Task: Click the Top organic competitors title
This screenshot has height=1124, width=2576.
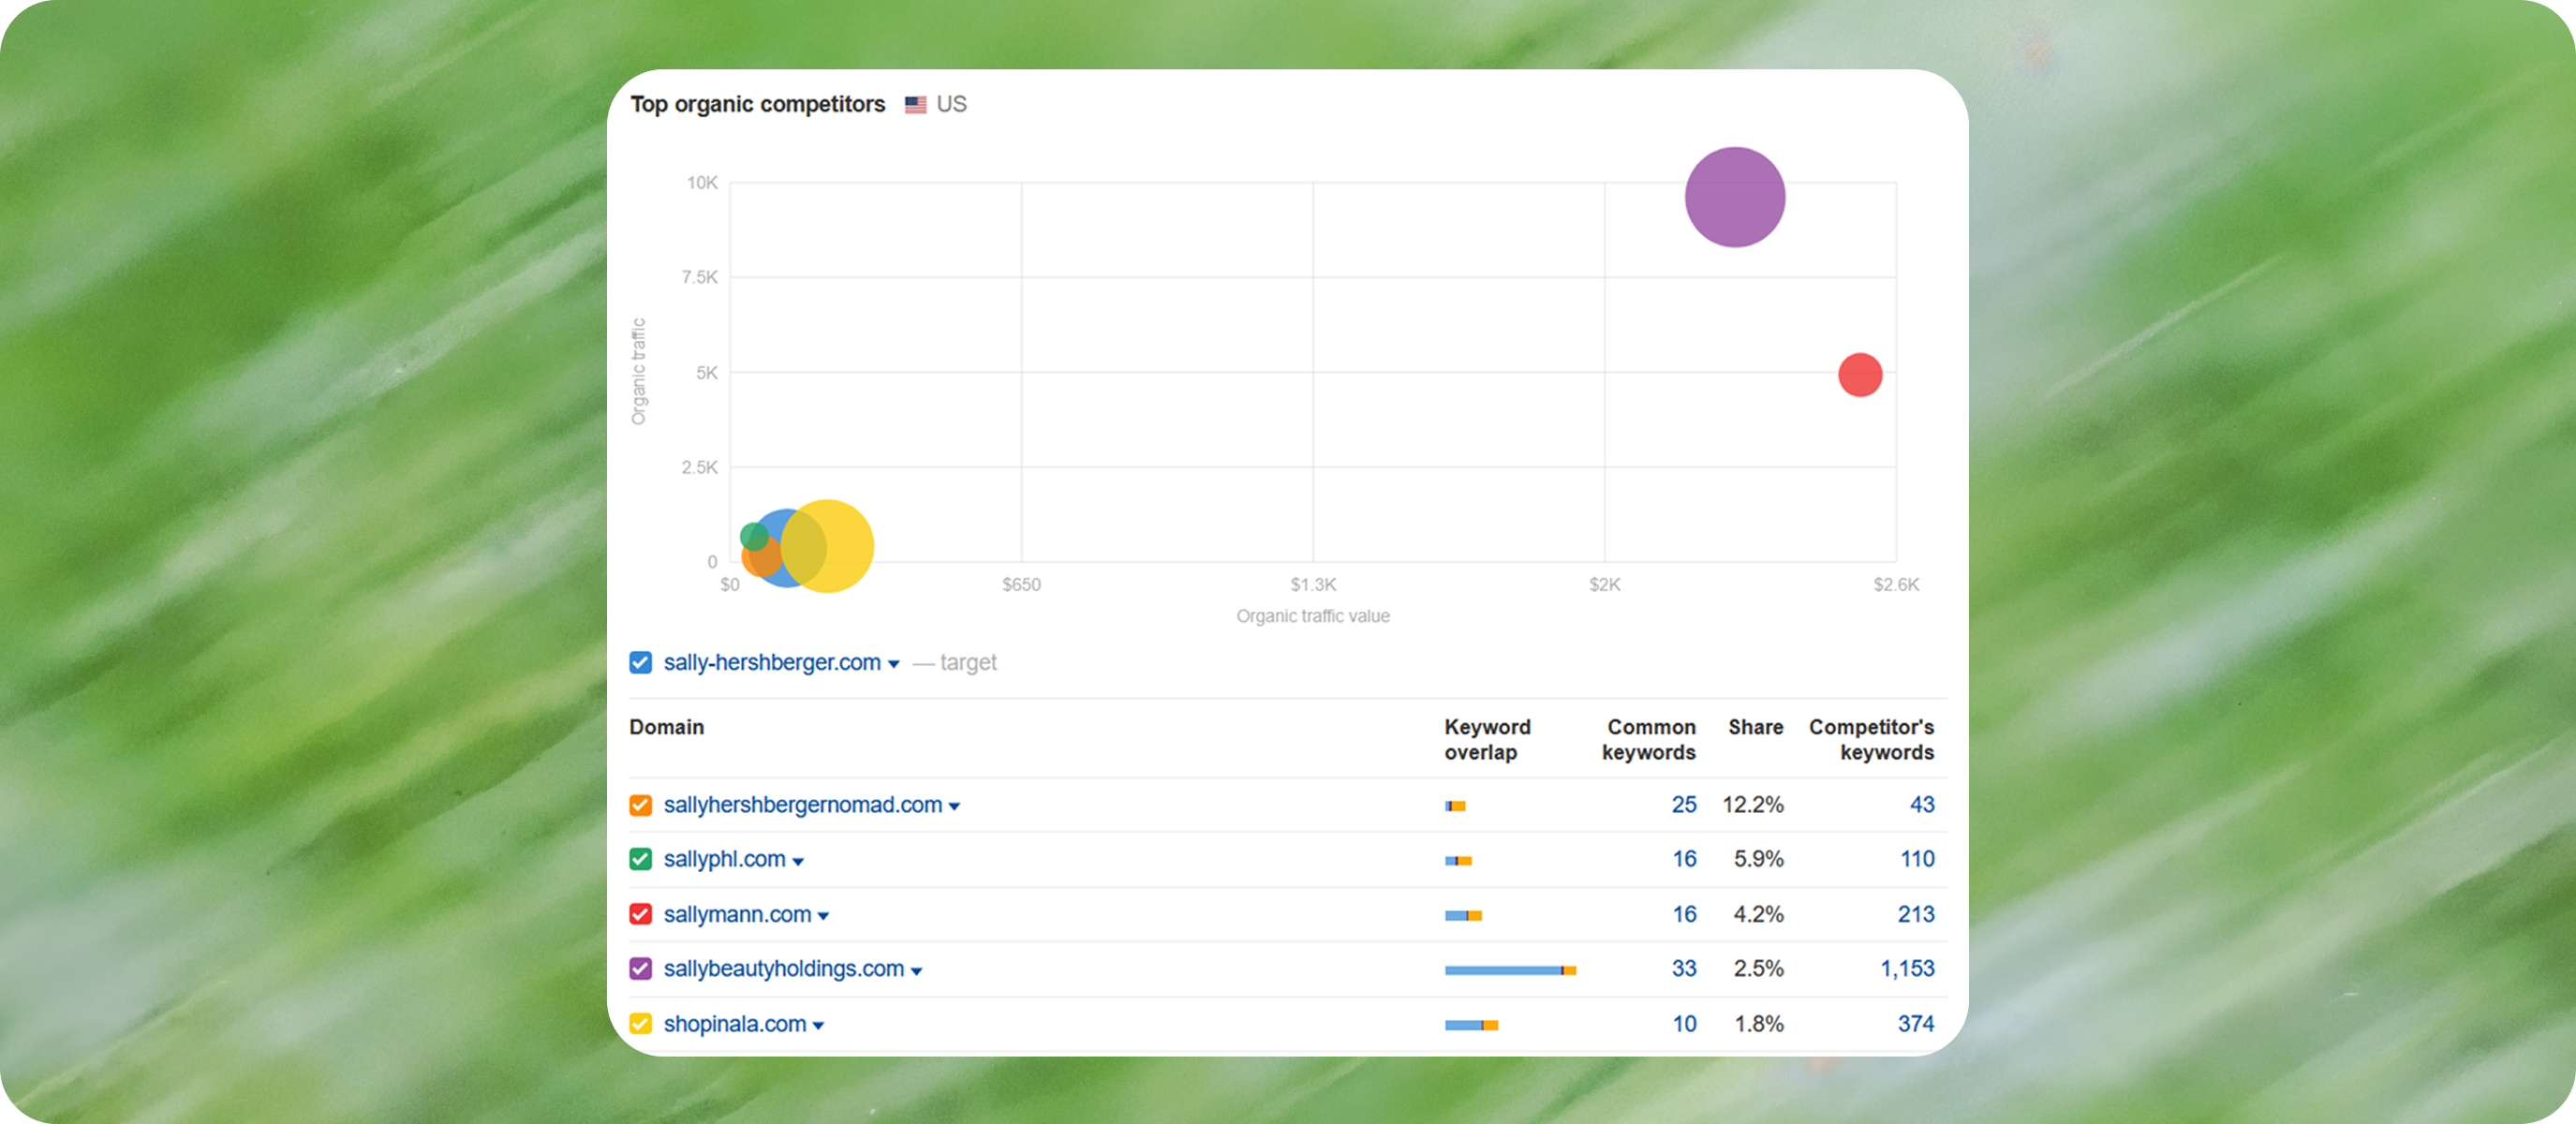Action: tap(758, 104)
